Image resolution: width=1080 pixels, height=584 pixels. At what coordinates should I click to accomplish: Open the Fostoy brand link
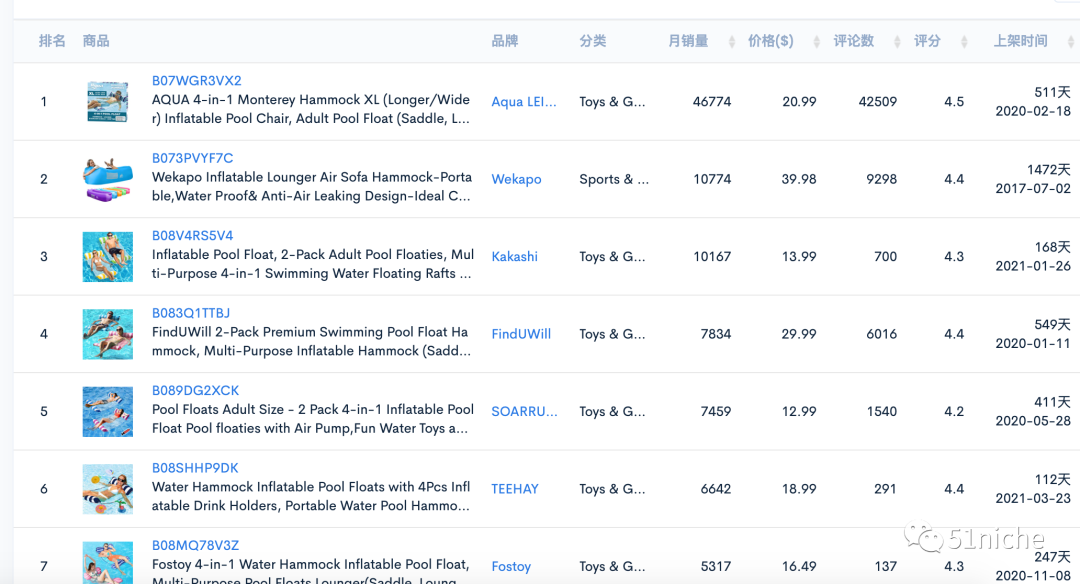pyautogui.click(x=511, y=567)
